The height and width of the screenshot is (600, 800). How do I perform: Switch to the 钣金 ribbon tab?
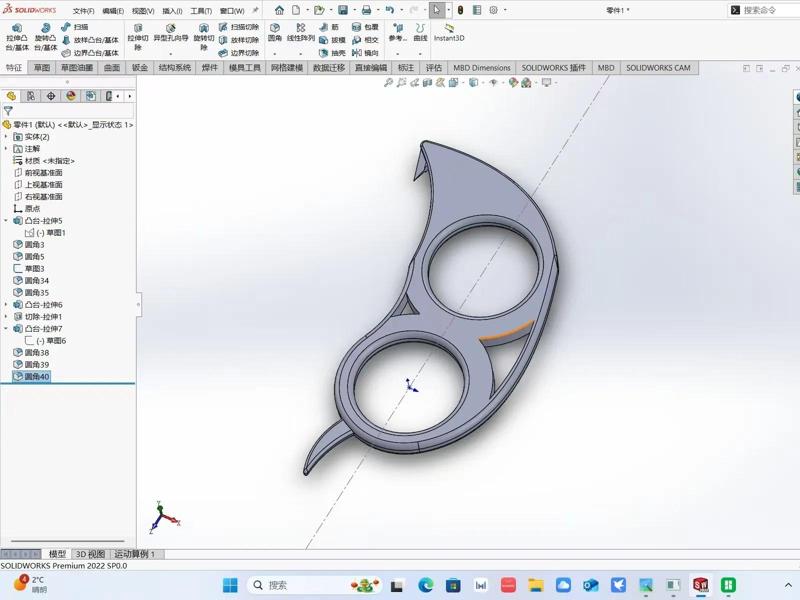[139, 68]
